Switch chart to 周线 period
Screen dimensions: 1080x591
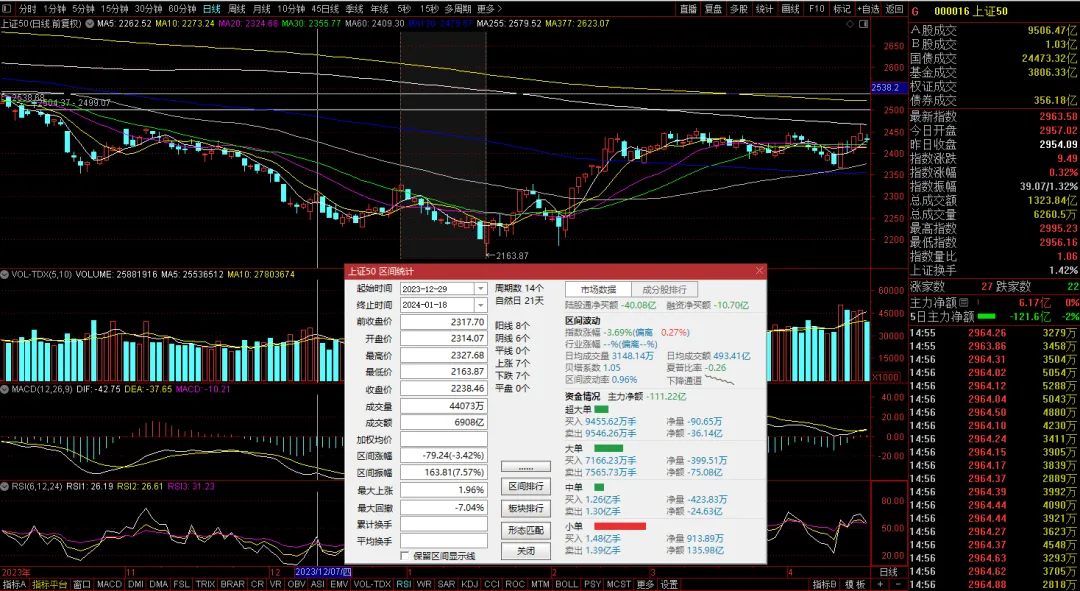[237, 9]
